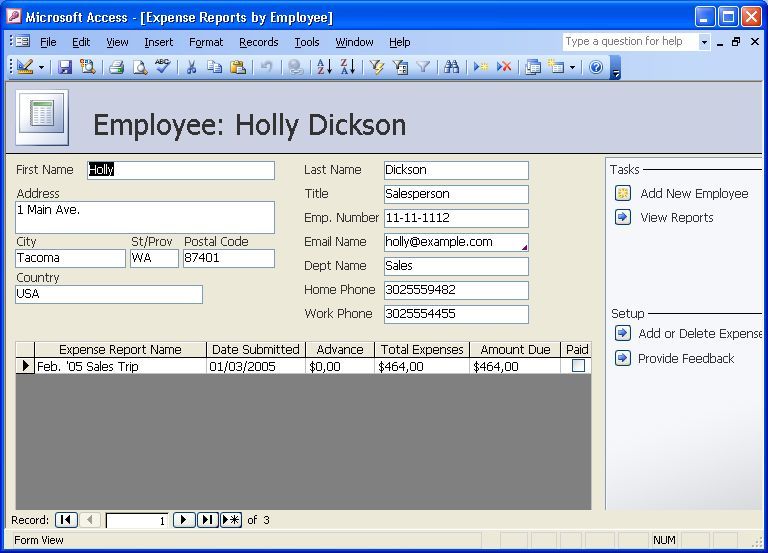Expand the View button dropdown arrow
768x553 pixels.
pos(41,67)
